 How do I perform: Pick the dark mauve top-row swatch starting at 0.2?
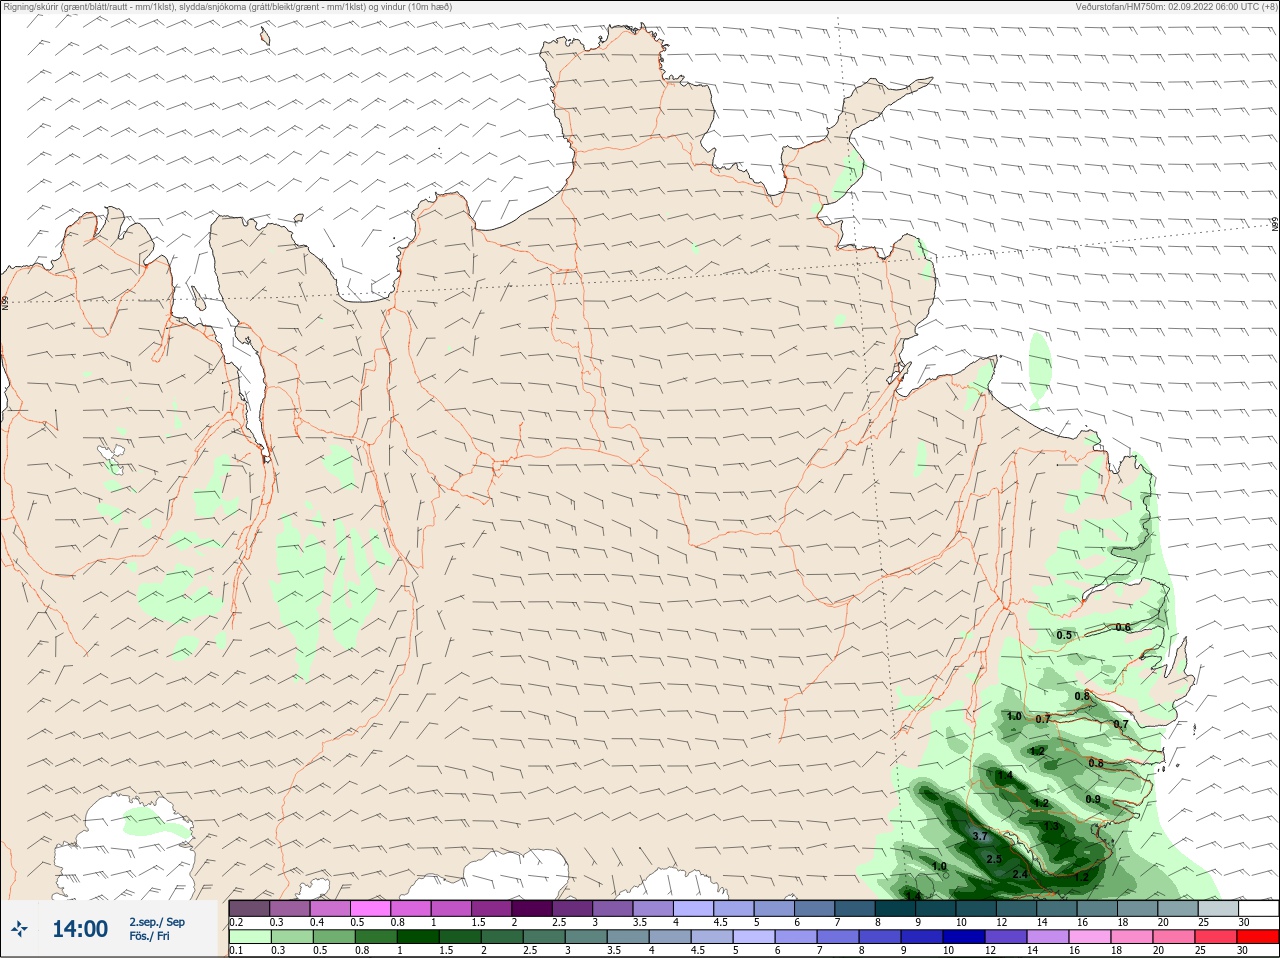(250, 908)
